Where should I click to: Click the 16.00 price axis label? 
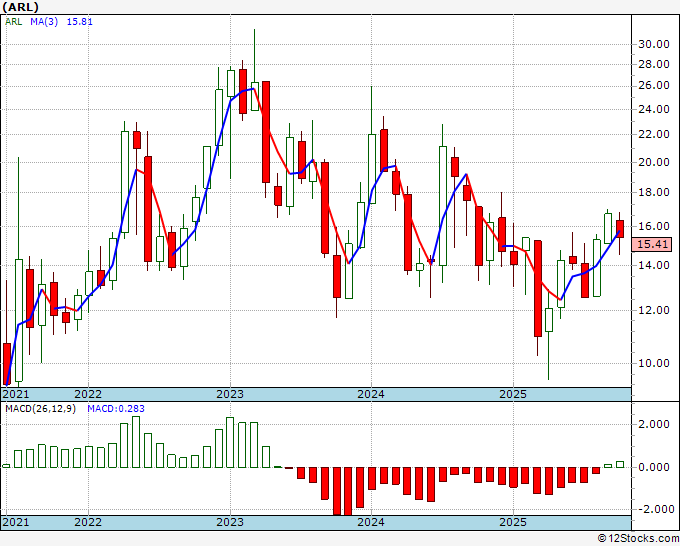[x=654, y=226]
